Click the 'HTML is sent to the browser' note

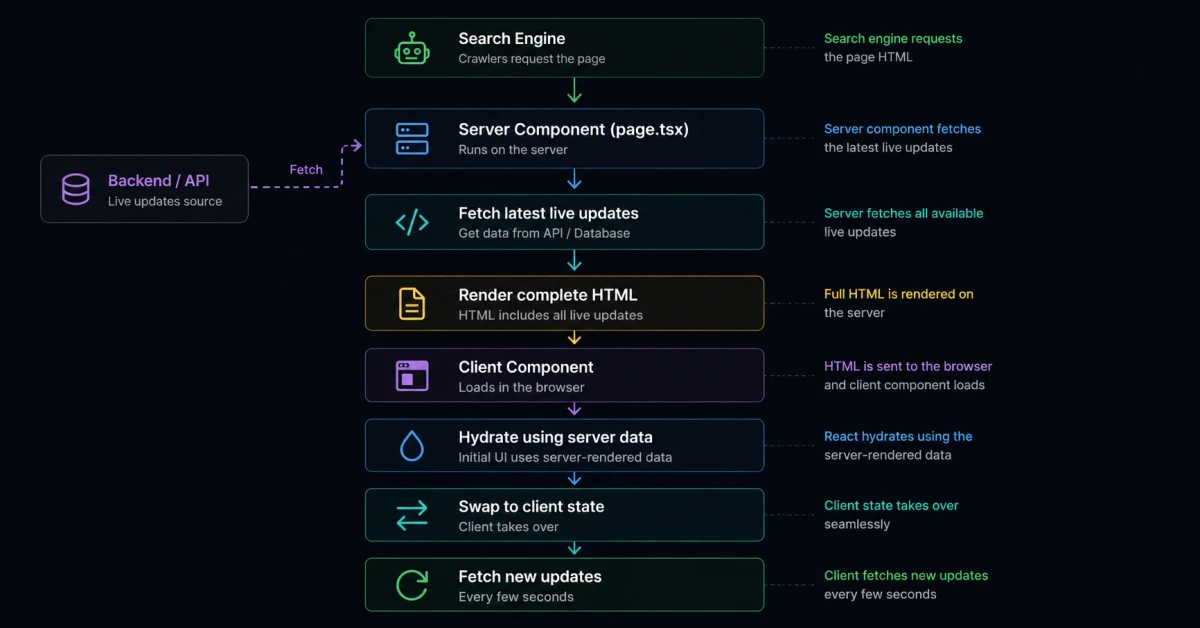[x=908, y=376]
